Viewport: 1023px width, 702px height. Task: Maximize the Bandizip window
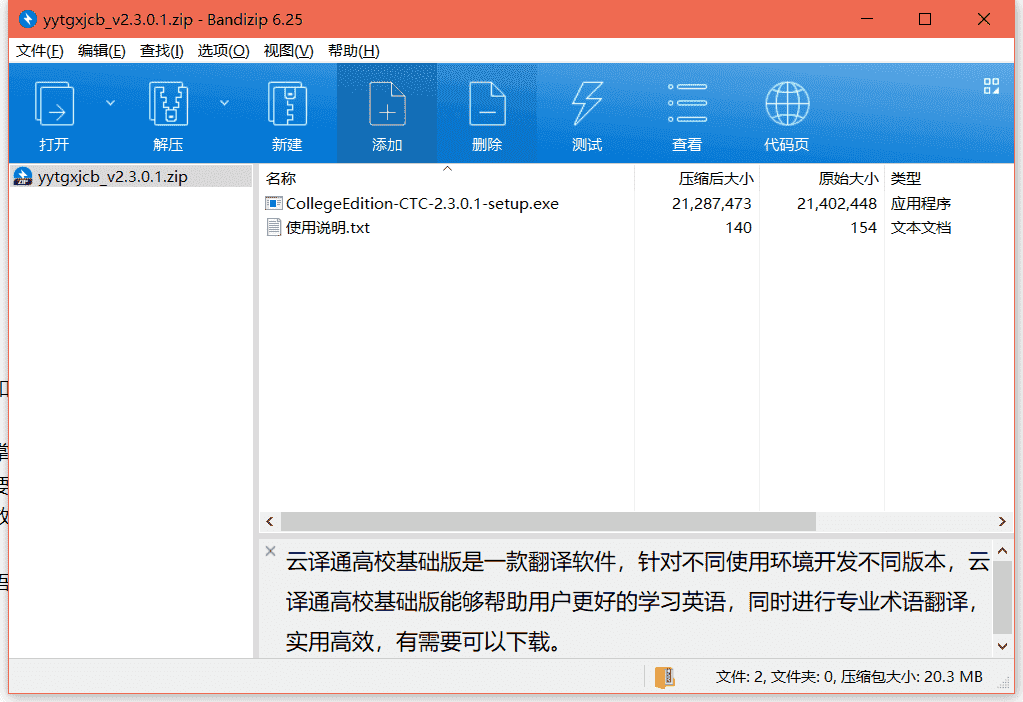pos(924,19)
